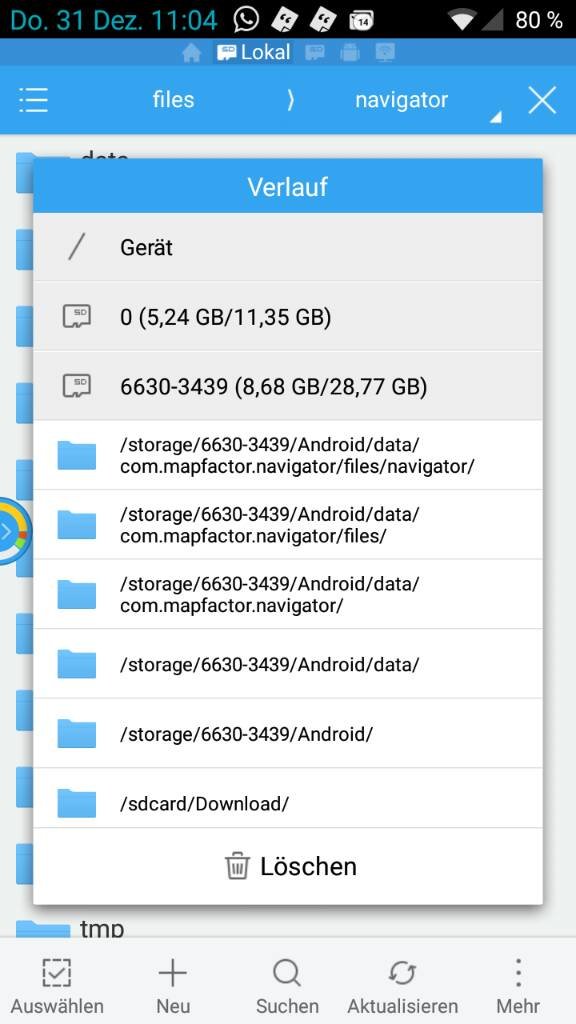Viewport: 576px width, 1024px height.
Task: Open internal storage 0 (5,24 GB/11,35 GB)
Action: [x=288, y=317]
